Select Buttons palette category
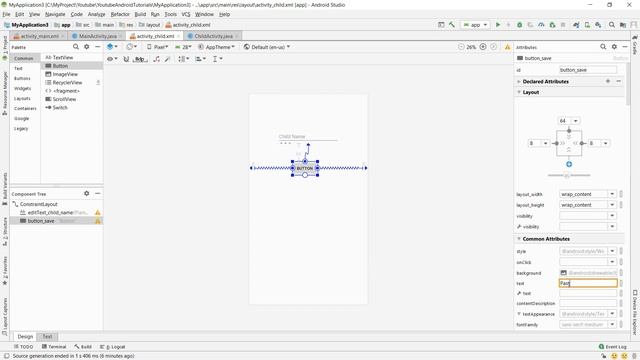The width and height of the screenshot is (640, 360). click(x=22, y=78)
